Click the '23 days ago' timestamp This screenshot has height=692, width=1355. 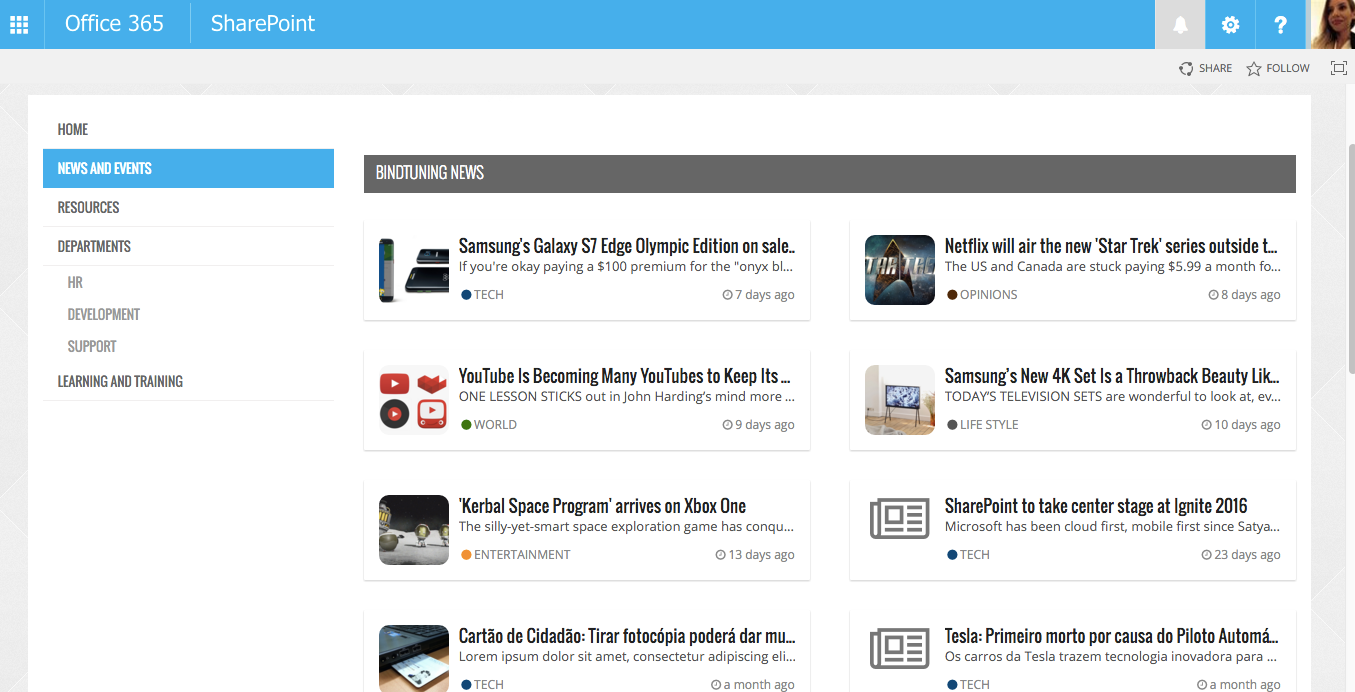1241,555
